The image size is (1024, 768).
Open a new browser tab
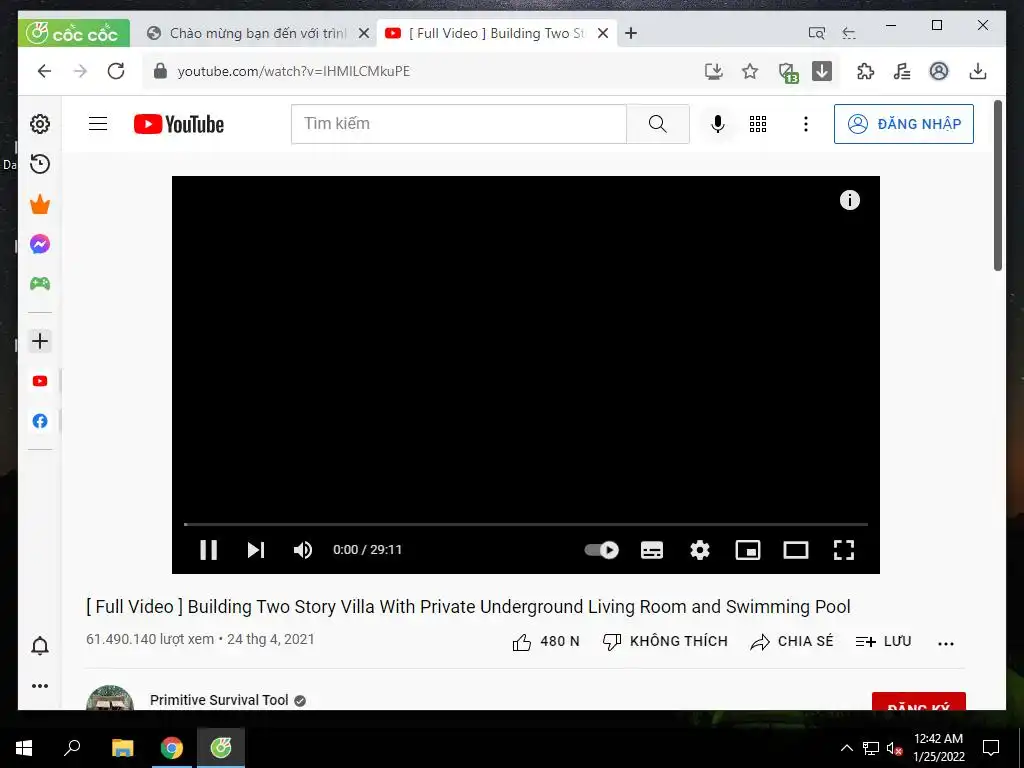click(x=631, y=33)
